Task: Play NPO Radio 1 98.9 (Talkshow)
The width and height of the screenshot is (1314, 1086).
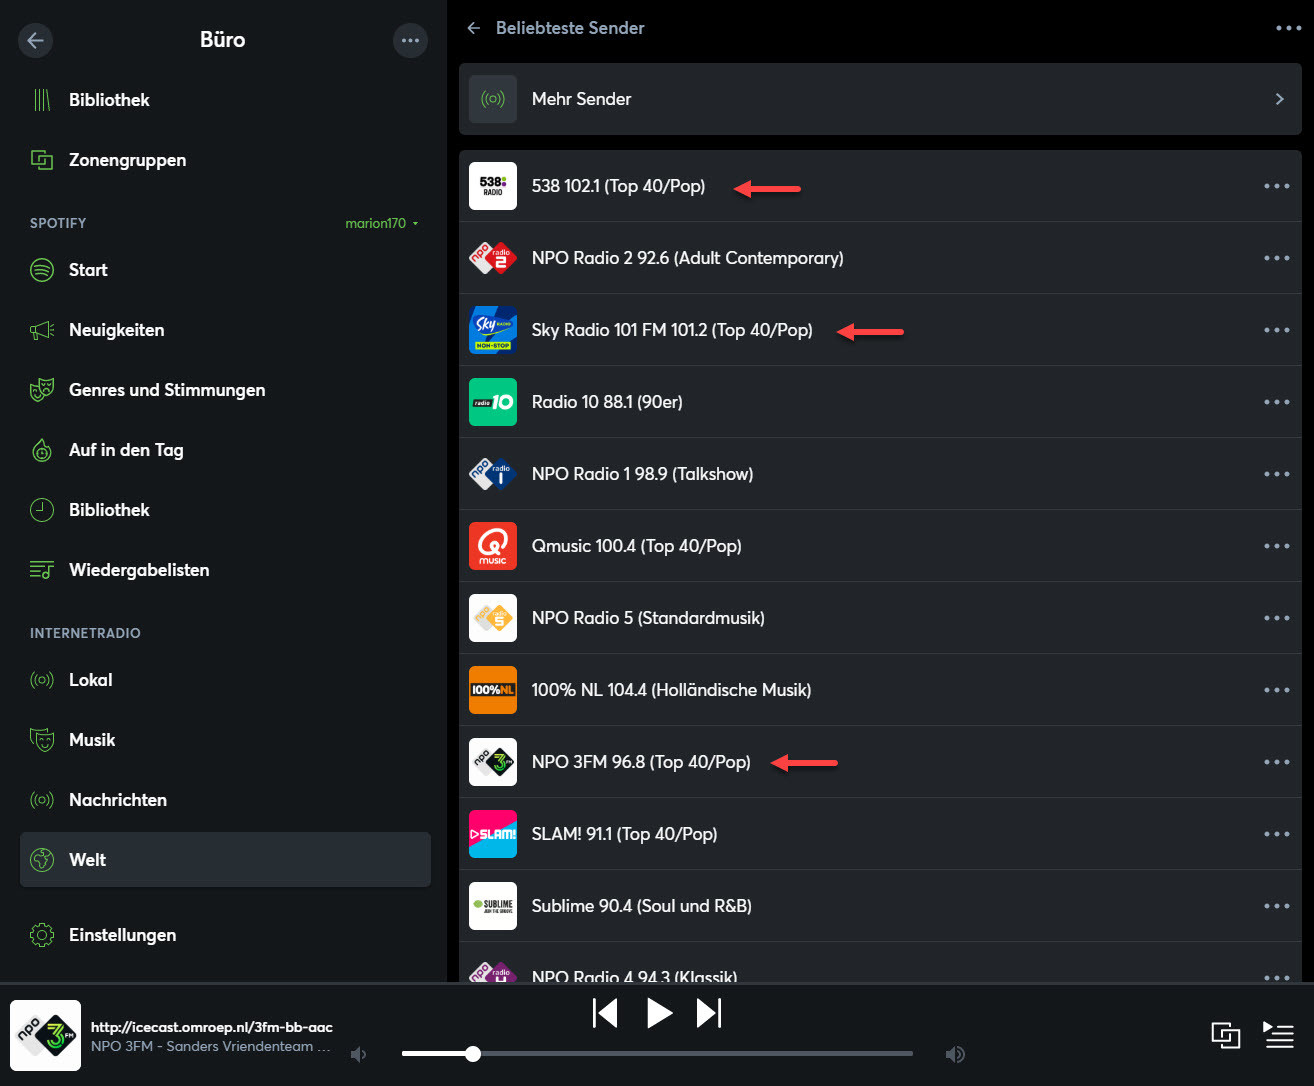Action: coord(642,474)
